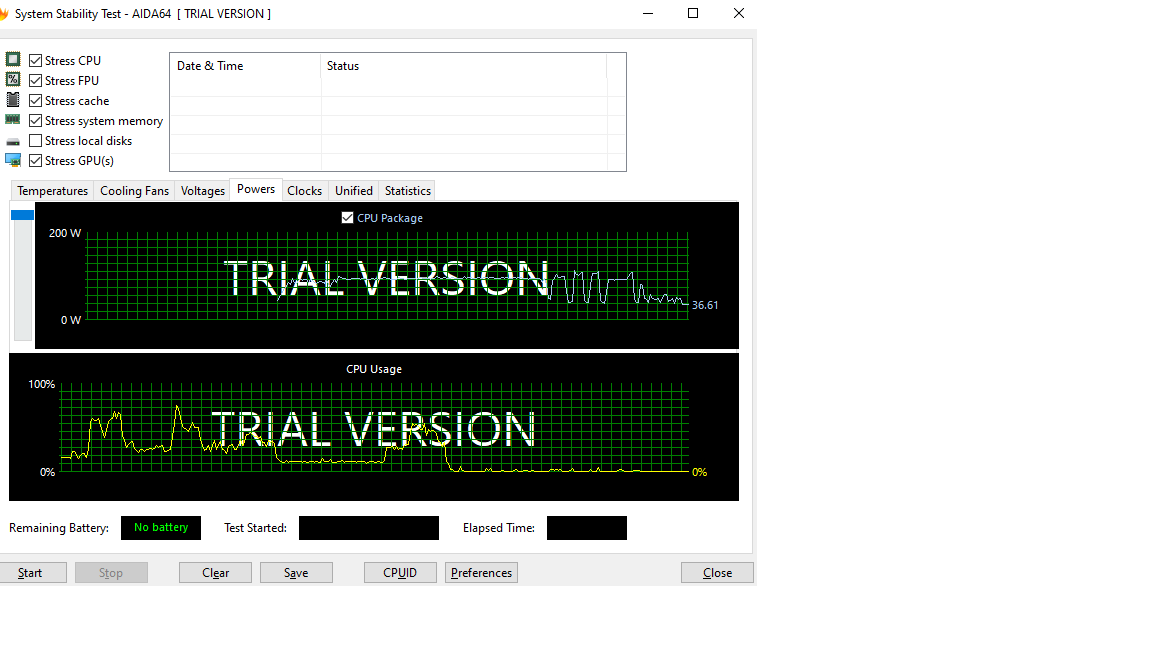The image size is (1152, 648).
Task: Open the CPUID panel
Action: coord(400,572)
